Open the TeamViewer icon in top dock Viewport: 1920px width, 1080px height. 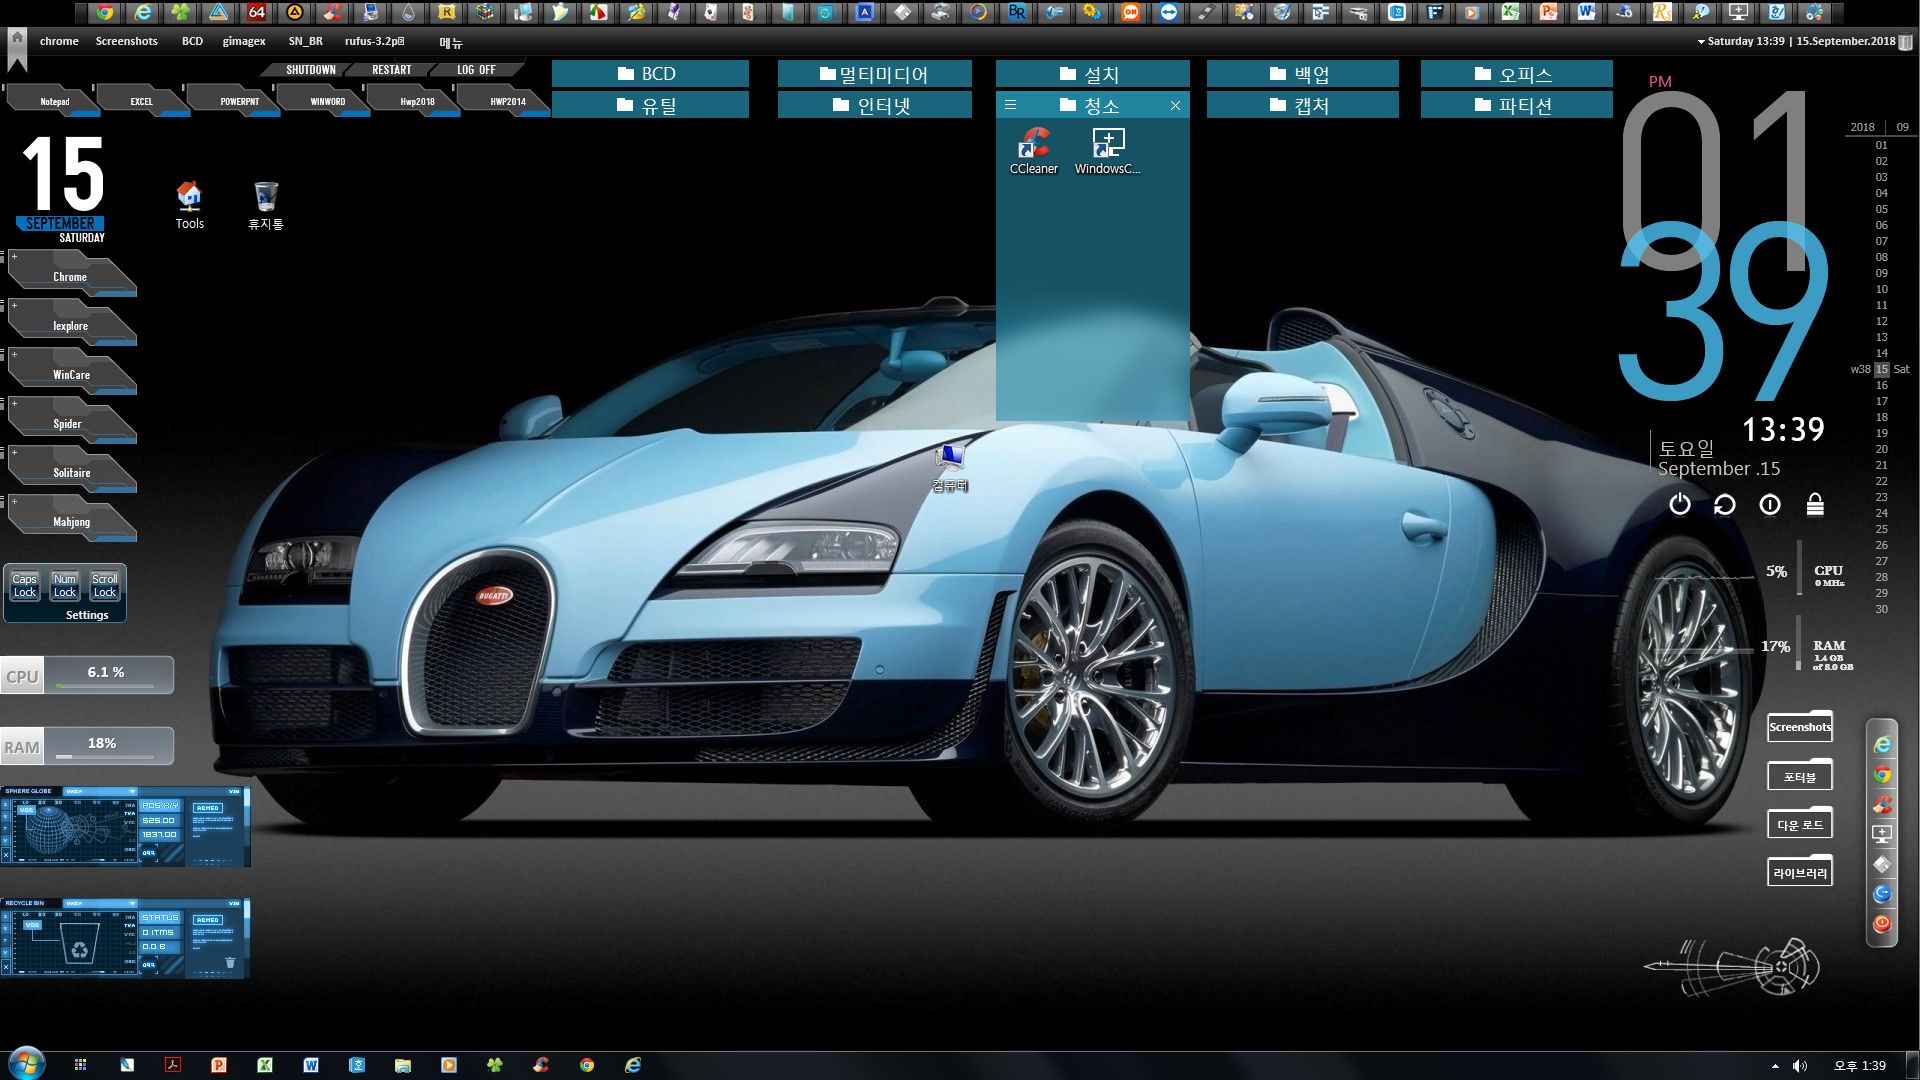pos(1169,13)
